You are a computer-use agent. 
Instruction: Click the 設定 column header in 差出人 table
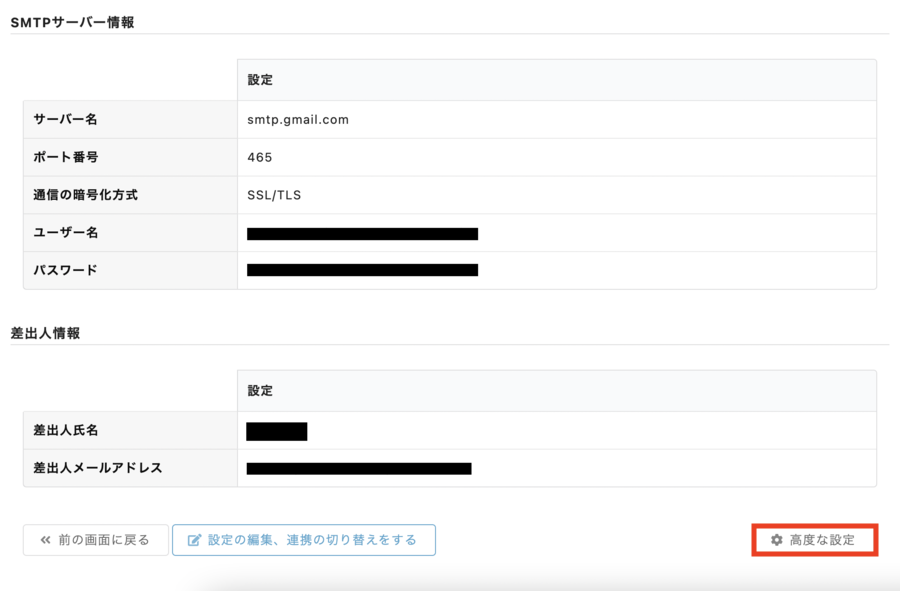tap(260, 390)
